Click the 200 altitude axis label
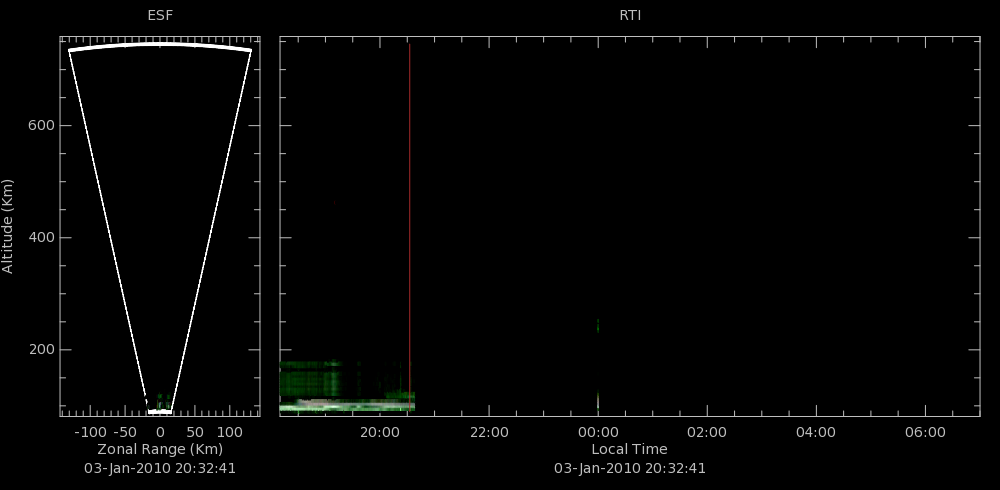 [x=41, y=350]
